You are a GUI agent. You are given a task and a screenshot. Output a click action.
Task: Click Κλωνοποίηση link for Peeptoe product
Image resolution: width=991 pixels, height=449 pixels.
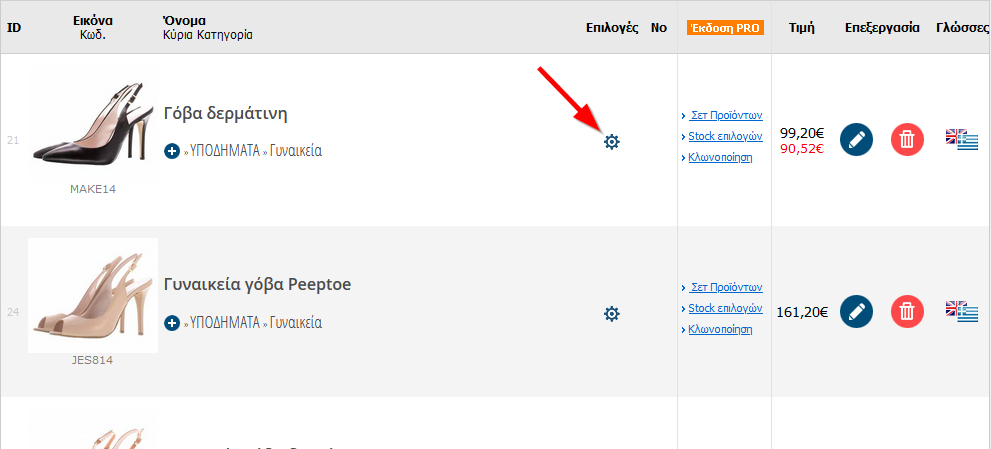click(720, 329)
